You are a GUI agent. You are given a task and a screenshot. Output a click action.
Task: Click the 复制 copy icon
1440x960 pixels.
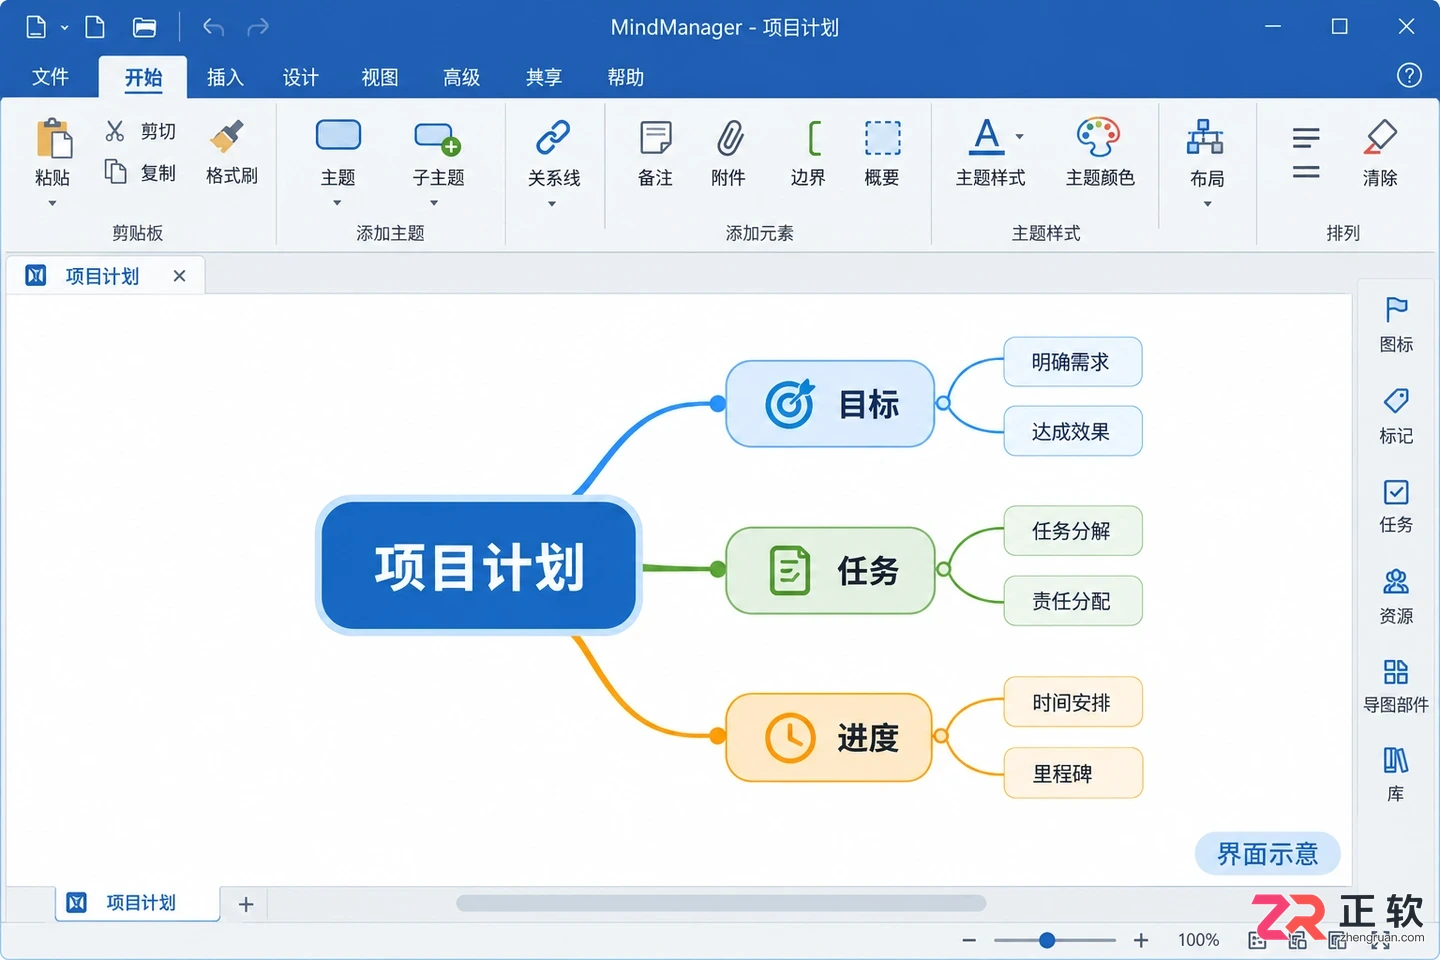point(115,172)
